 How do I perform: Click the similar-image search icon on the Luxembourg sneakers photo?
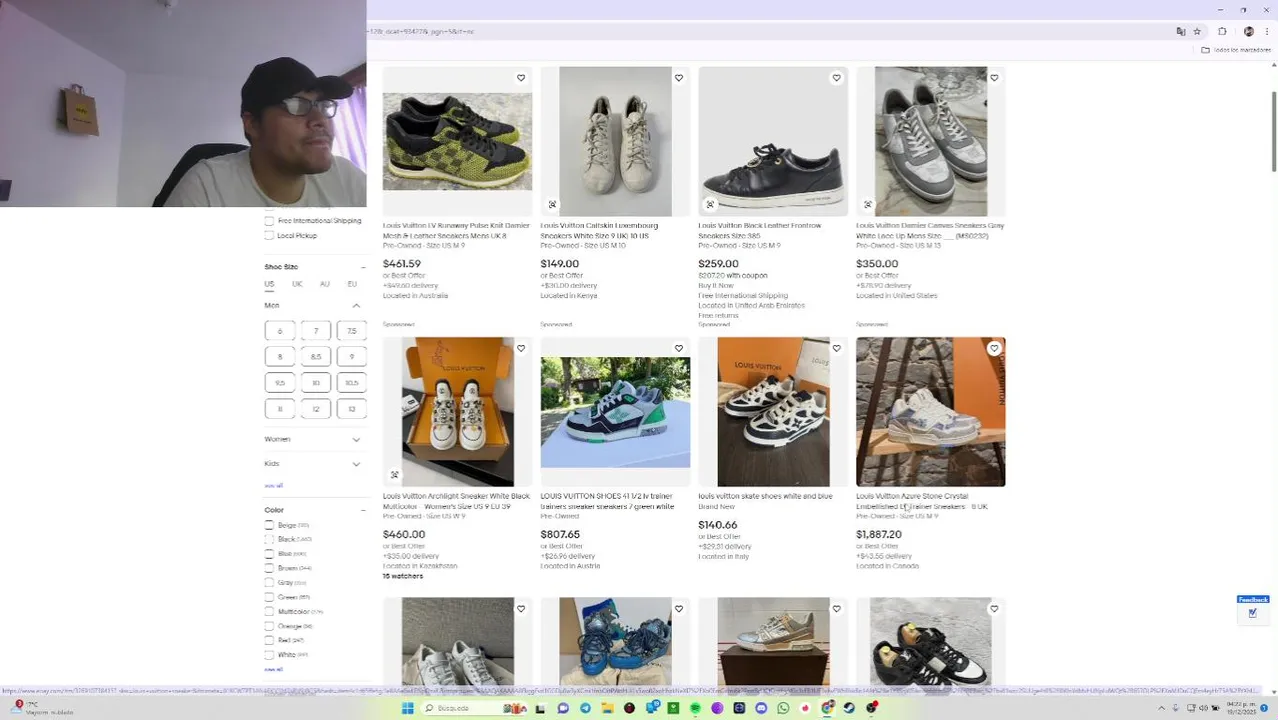click(x=552, y=205)
